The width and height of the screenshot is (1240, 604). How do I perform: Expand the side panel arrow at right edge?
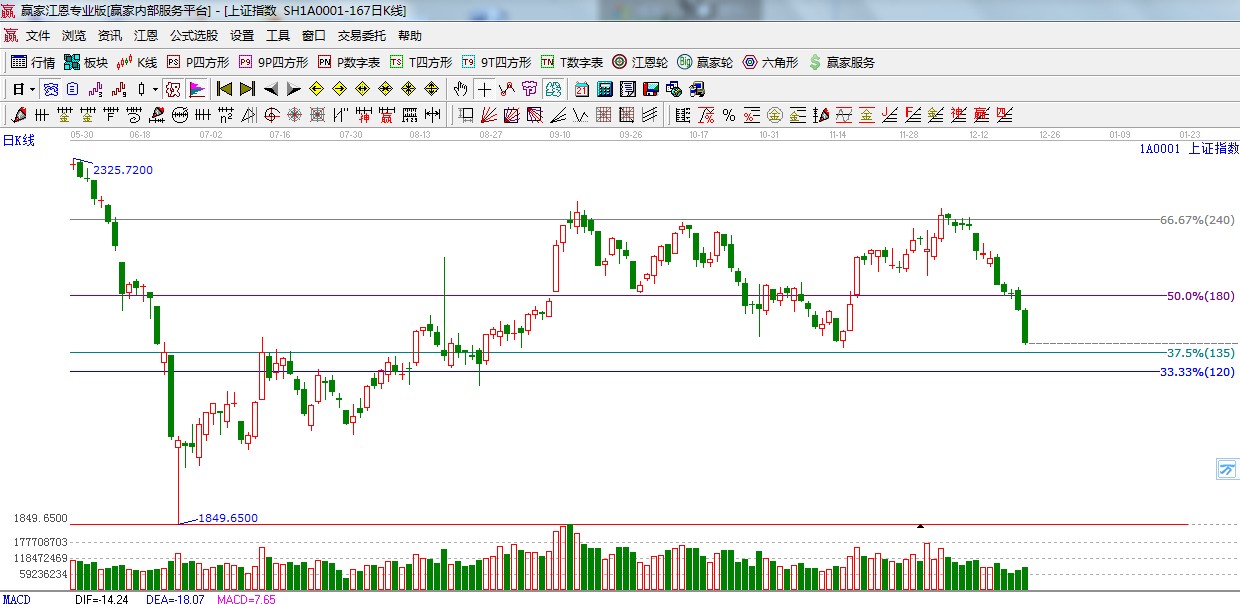point(1226,468)
